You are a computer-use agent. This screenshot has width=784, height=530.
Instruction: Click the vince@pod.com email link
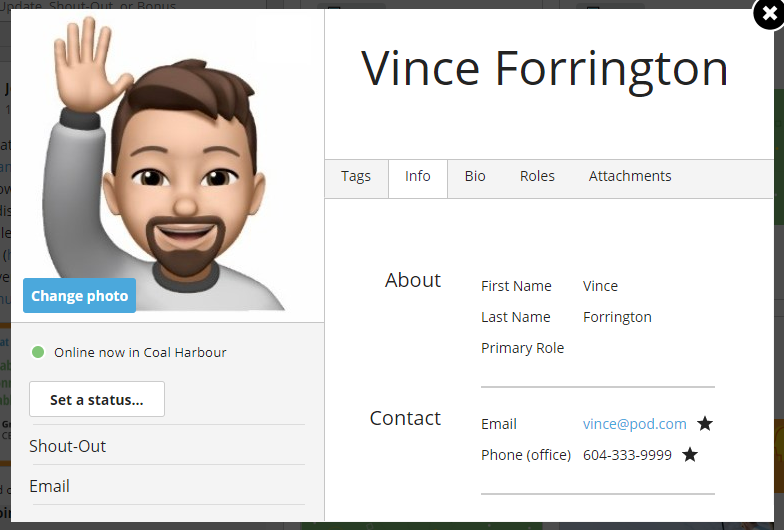[635, 424]
